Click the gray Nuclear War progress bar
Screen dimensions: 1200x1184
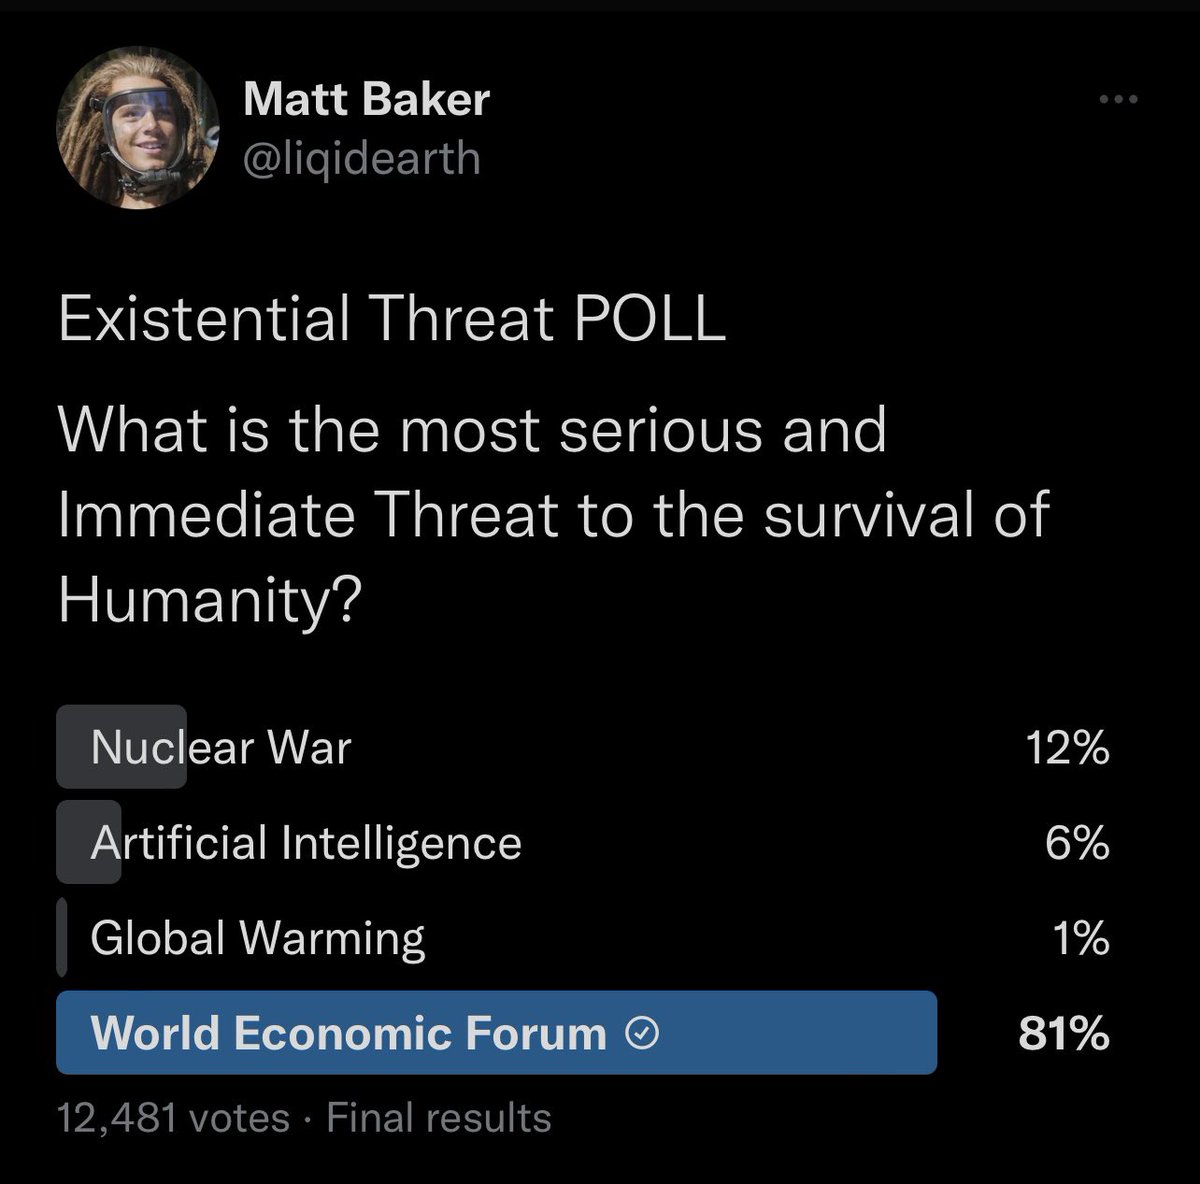122,747
